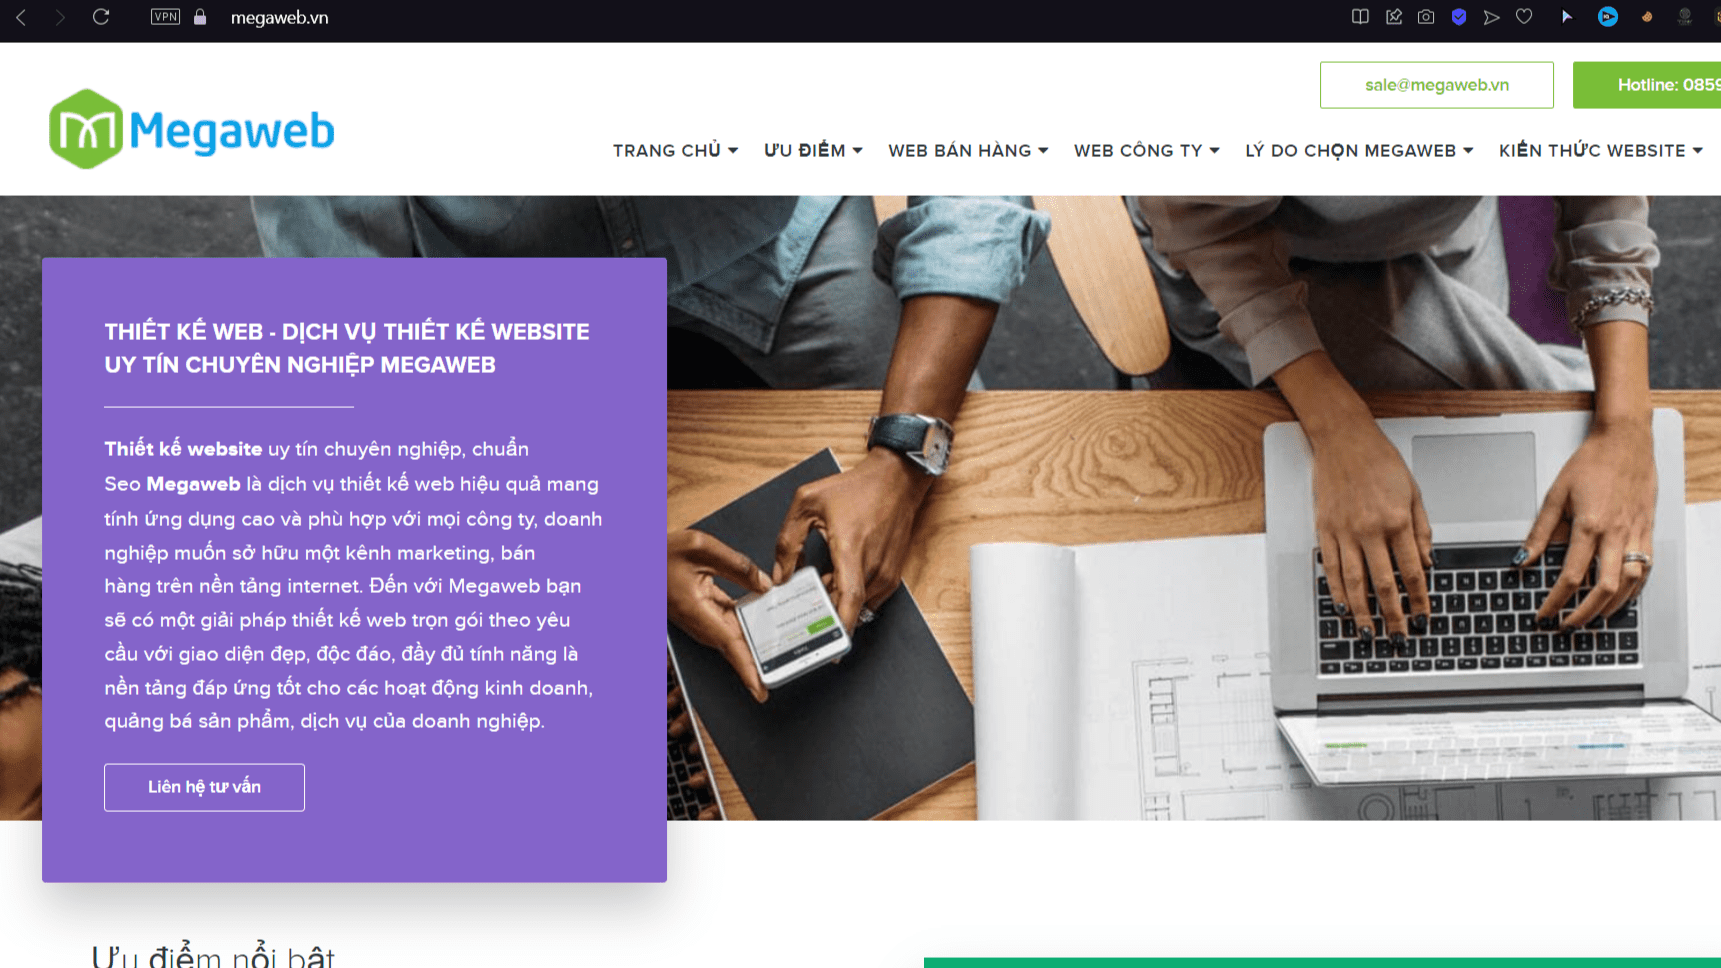Select LÝ DO CHỌN MEGAWEB menu
The image size is (1721, 968).
(x=1359, y=150)
